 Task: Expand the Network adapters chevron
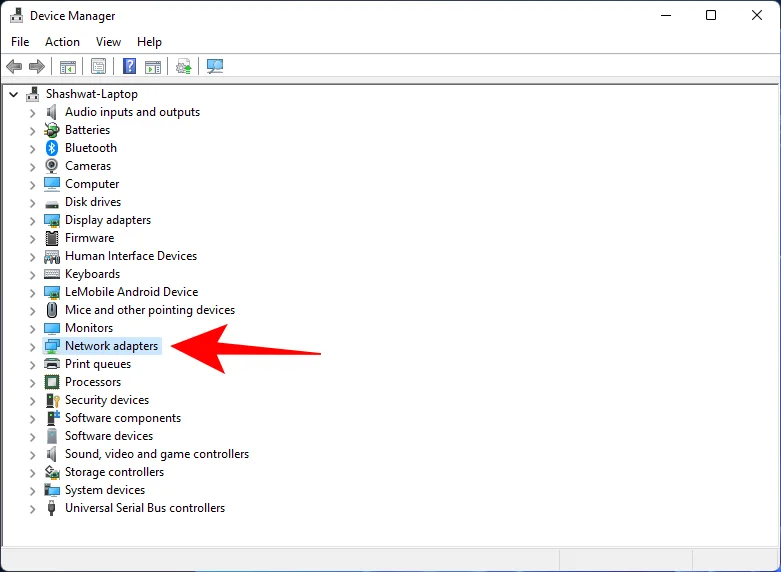tap(32, 346)
